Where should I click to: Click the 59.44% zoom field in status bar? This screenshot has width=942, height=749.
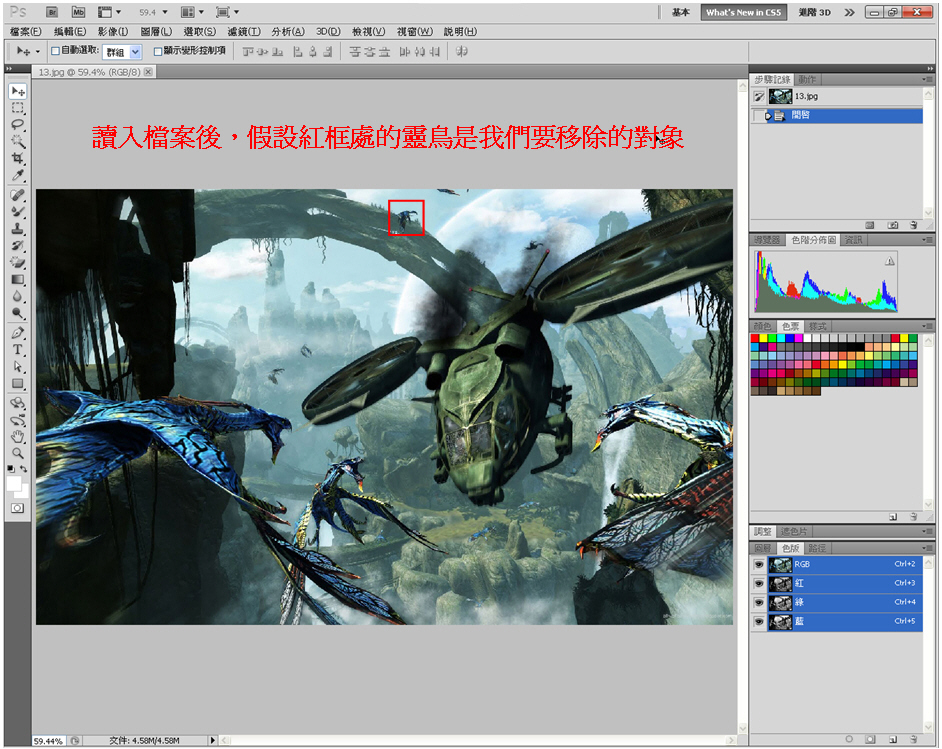click(x=48, y=741)
